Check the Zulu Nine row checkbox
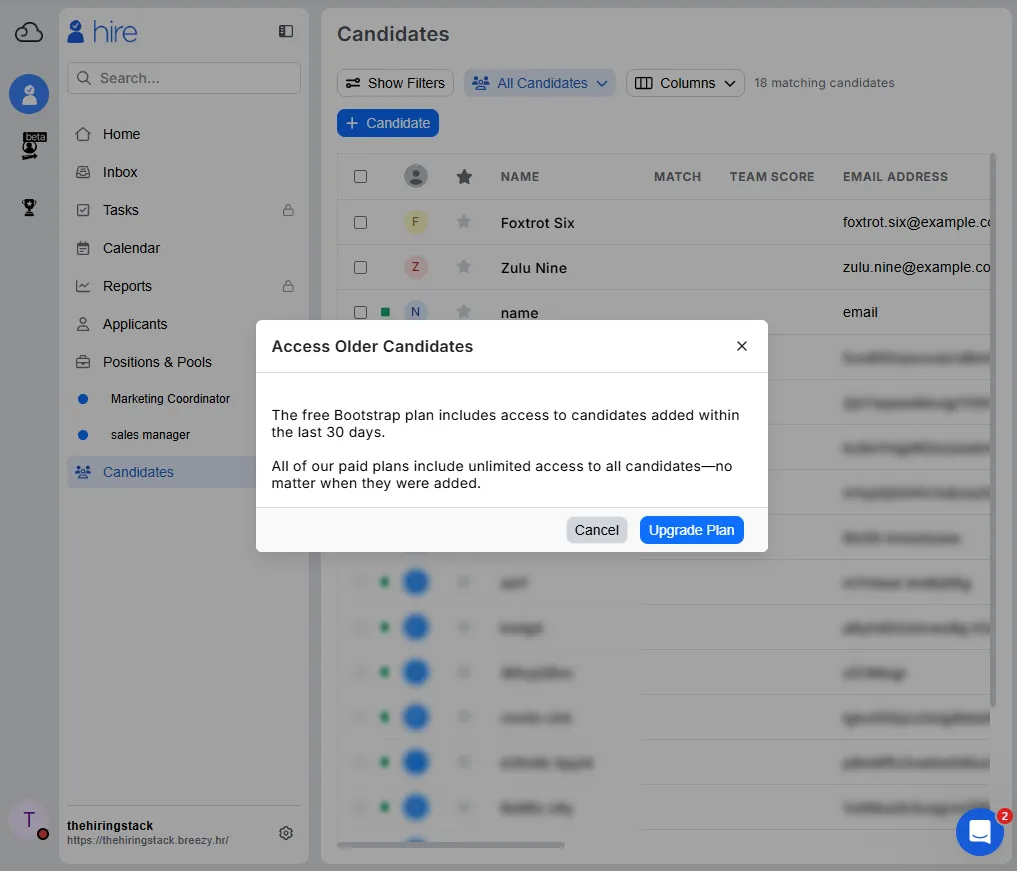 tap(361, 268)
